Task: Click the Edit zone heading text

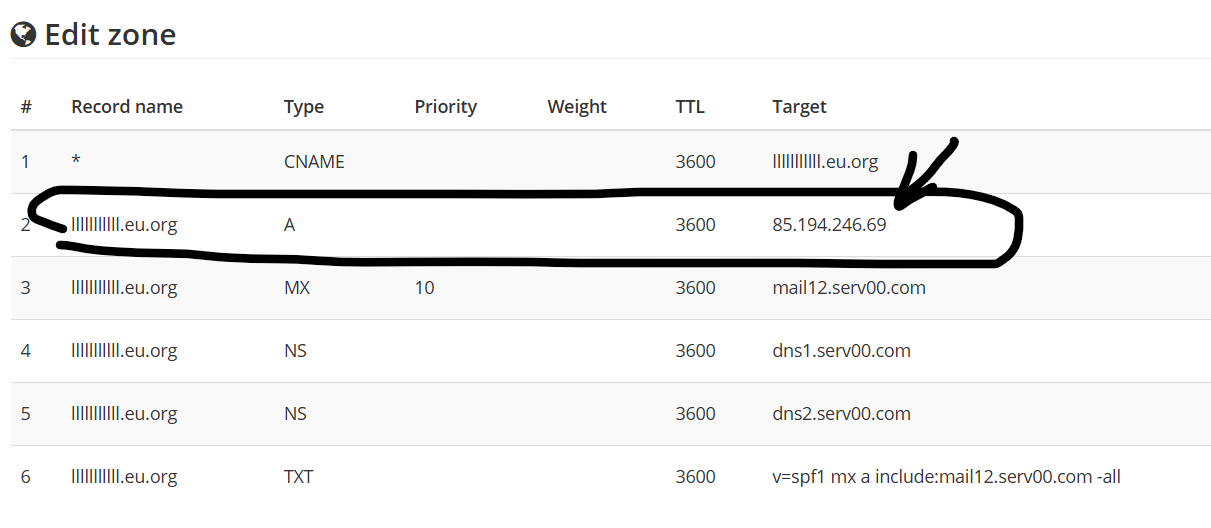Action: [110, 35]
